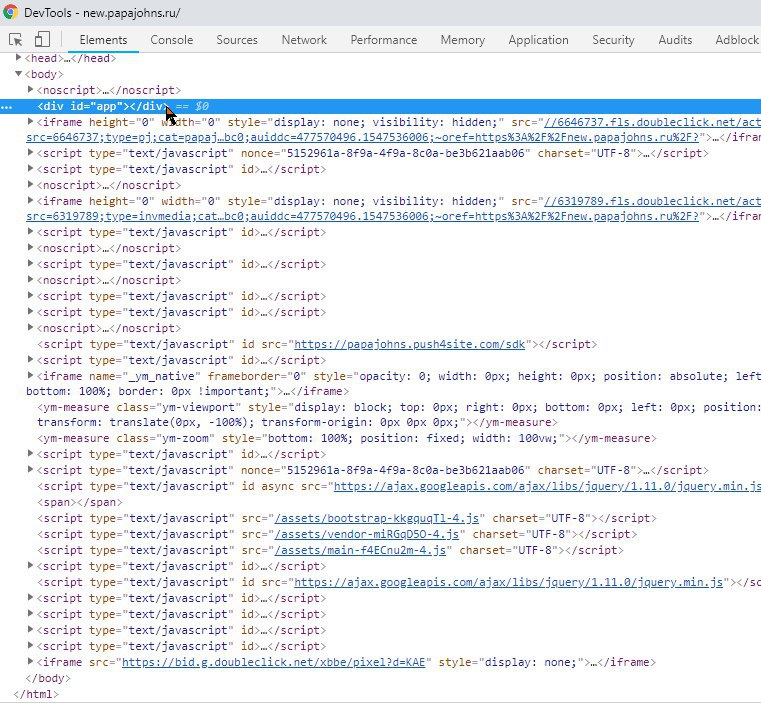Select the empty span element row

80,502
